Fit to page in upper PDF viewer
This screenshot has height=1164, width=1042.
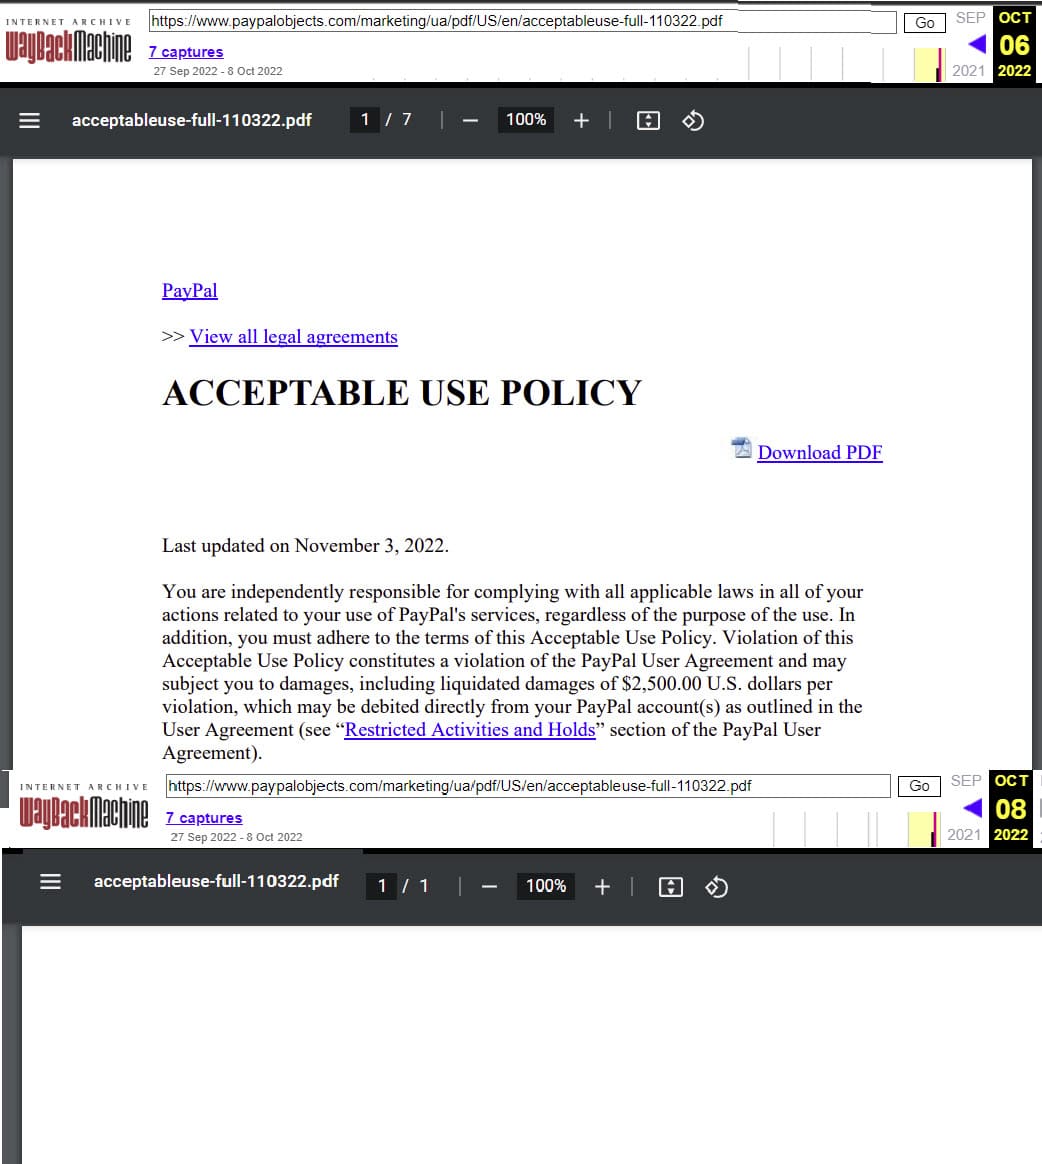(x=648, y=120)
